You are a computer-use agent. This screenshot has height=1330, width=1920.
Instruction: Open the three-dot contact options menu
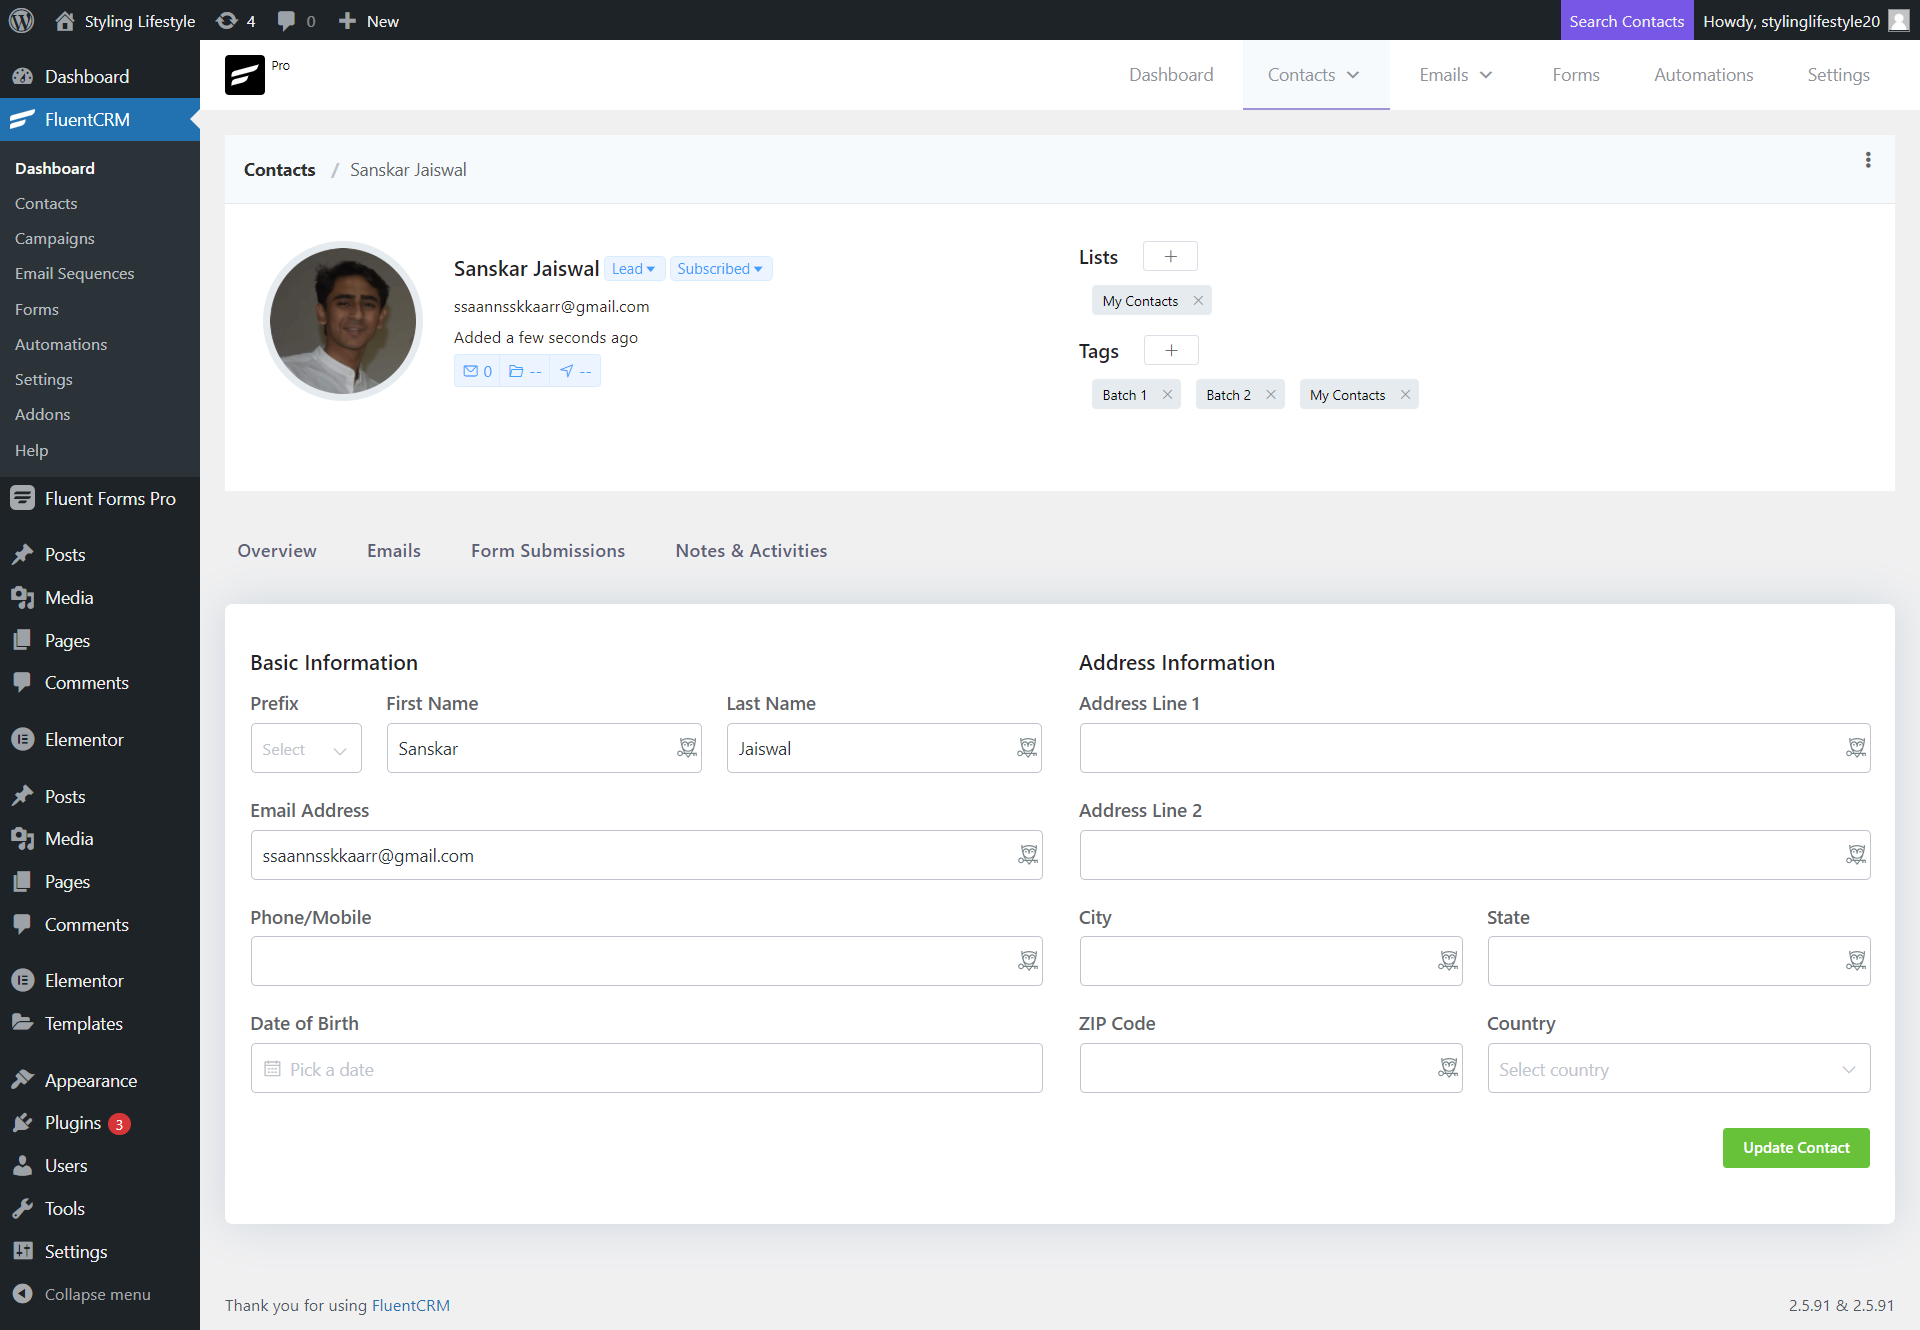(1868, 160)
